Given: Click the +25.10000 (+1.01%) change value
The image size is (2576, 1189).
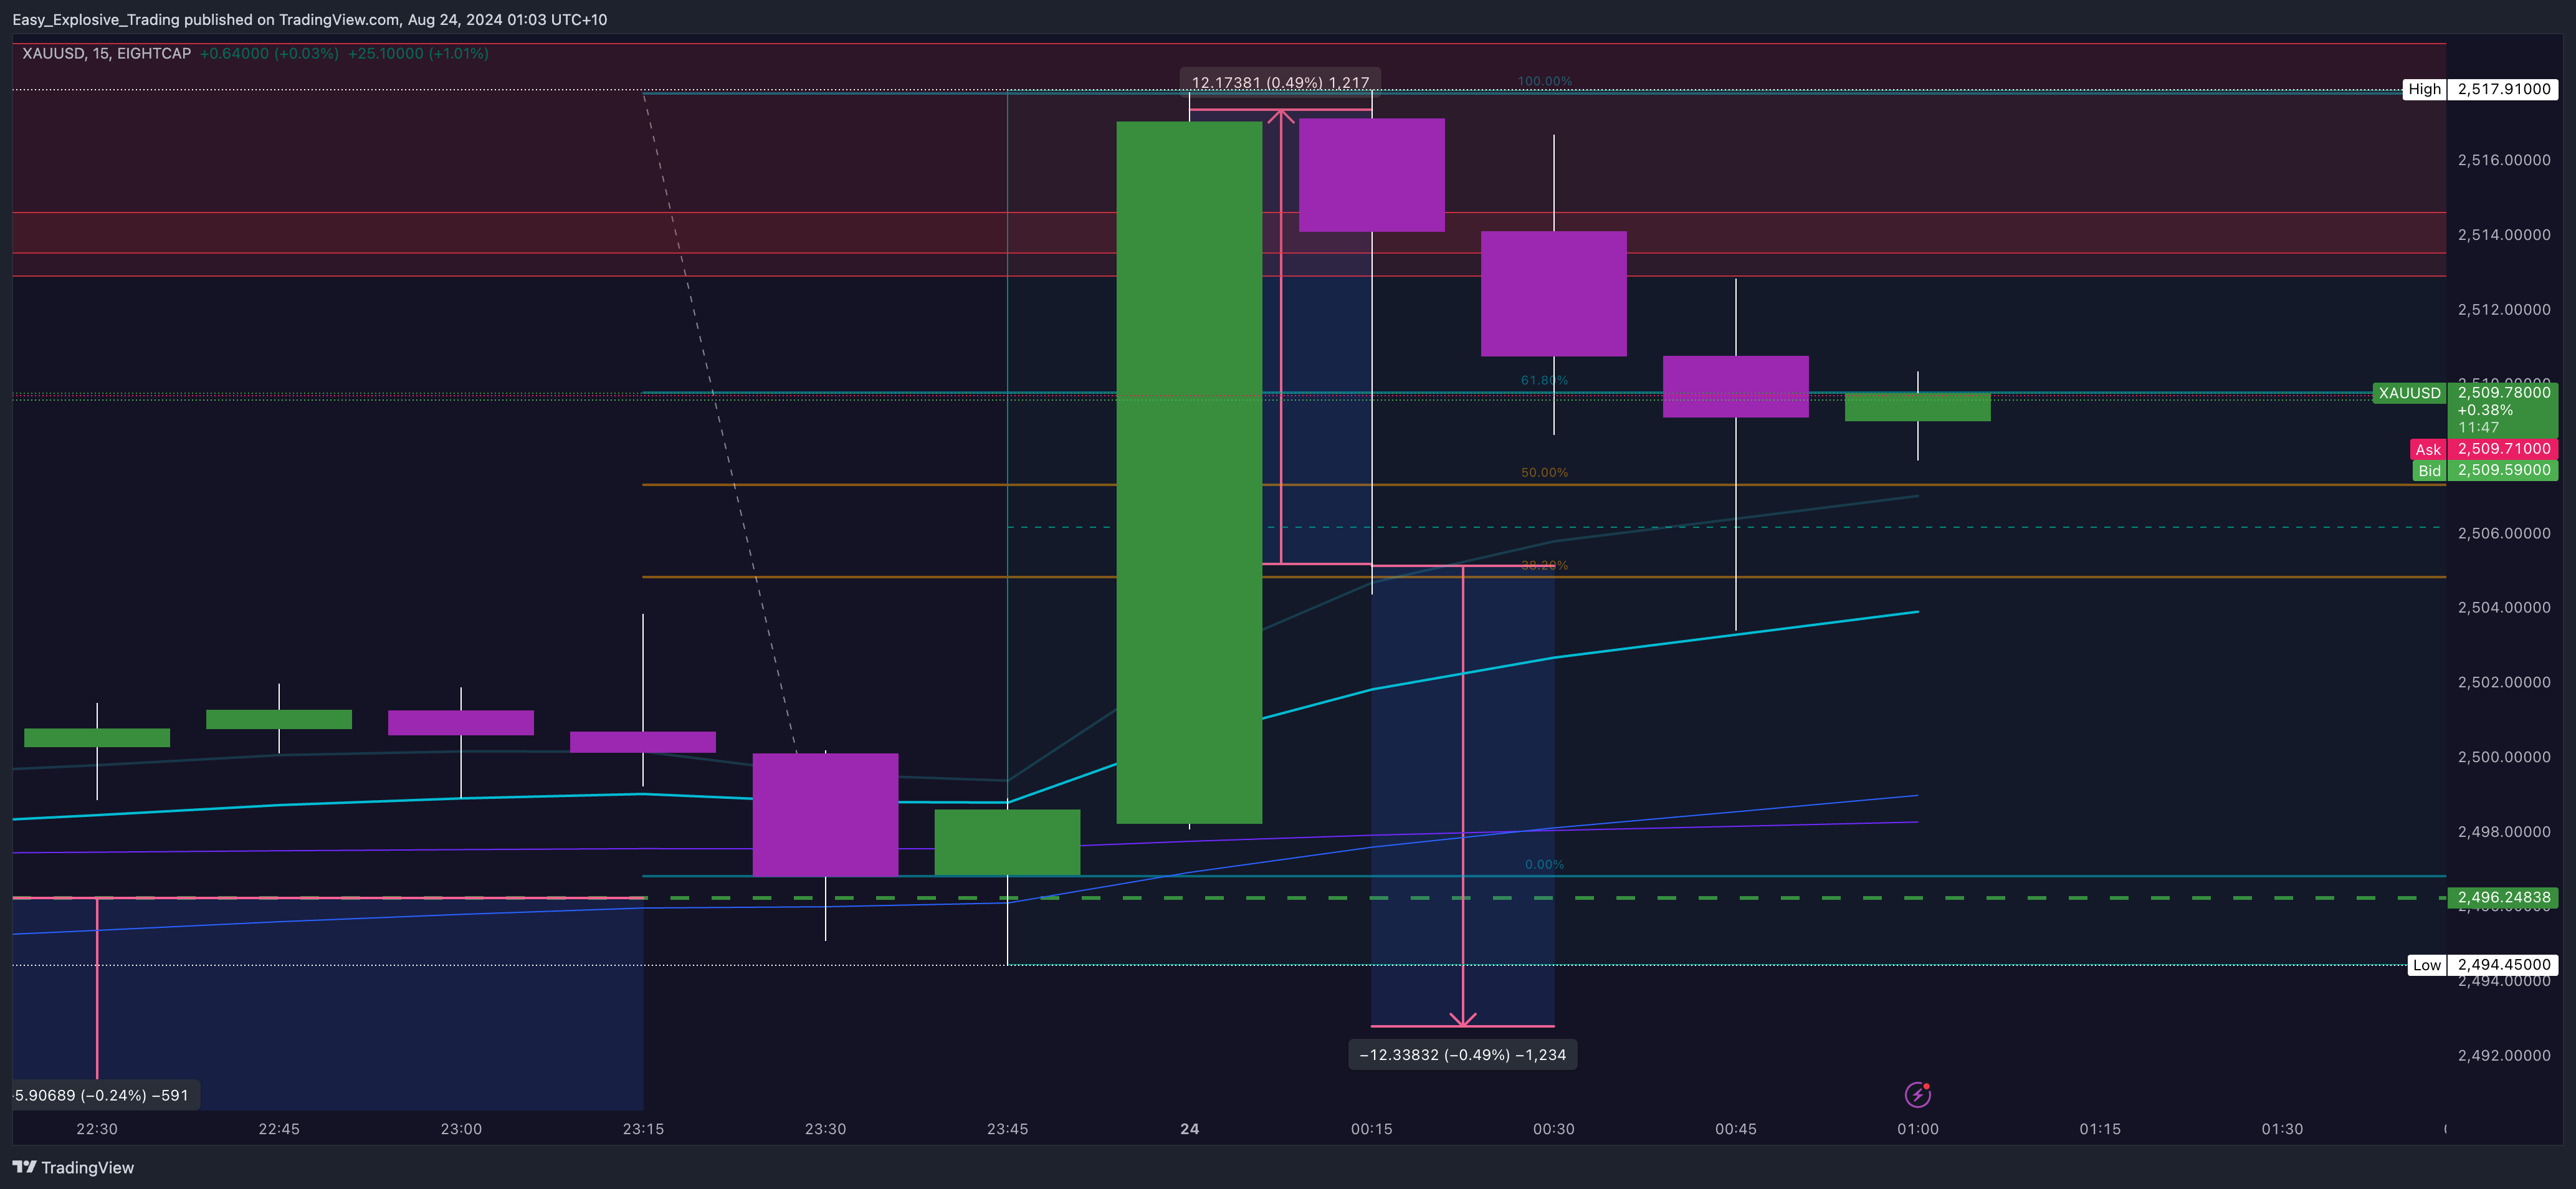Looking at the screenshot, I should click(x=418, y=53).
